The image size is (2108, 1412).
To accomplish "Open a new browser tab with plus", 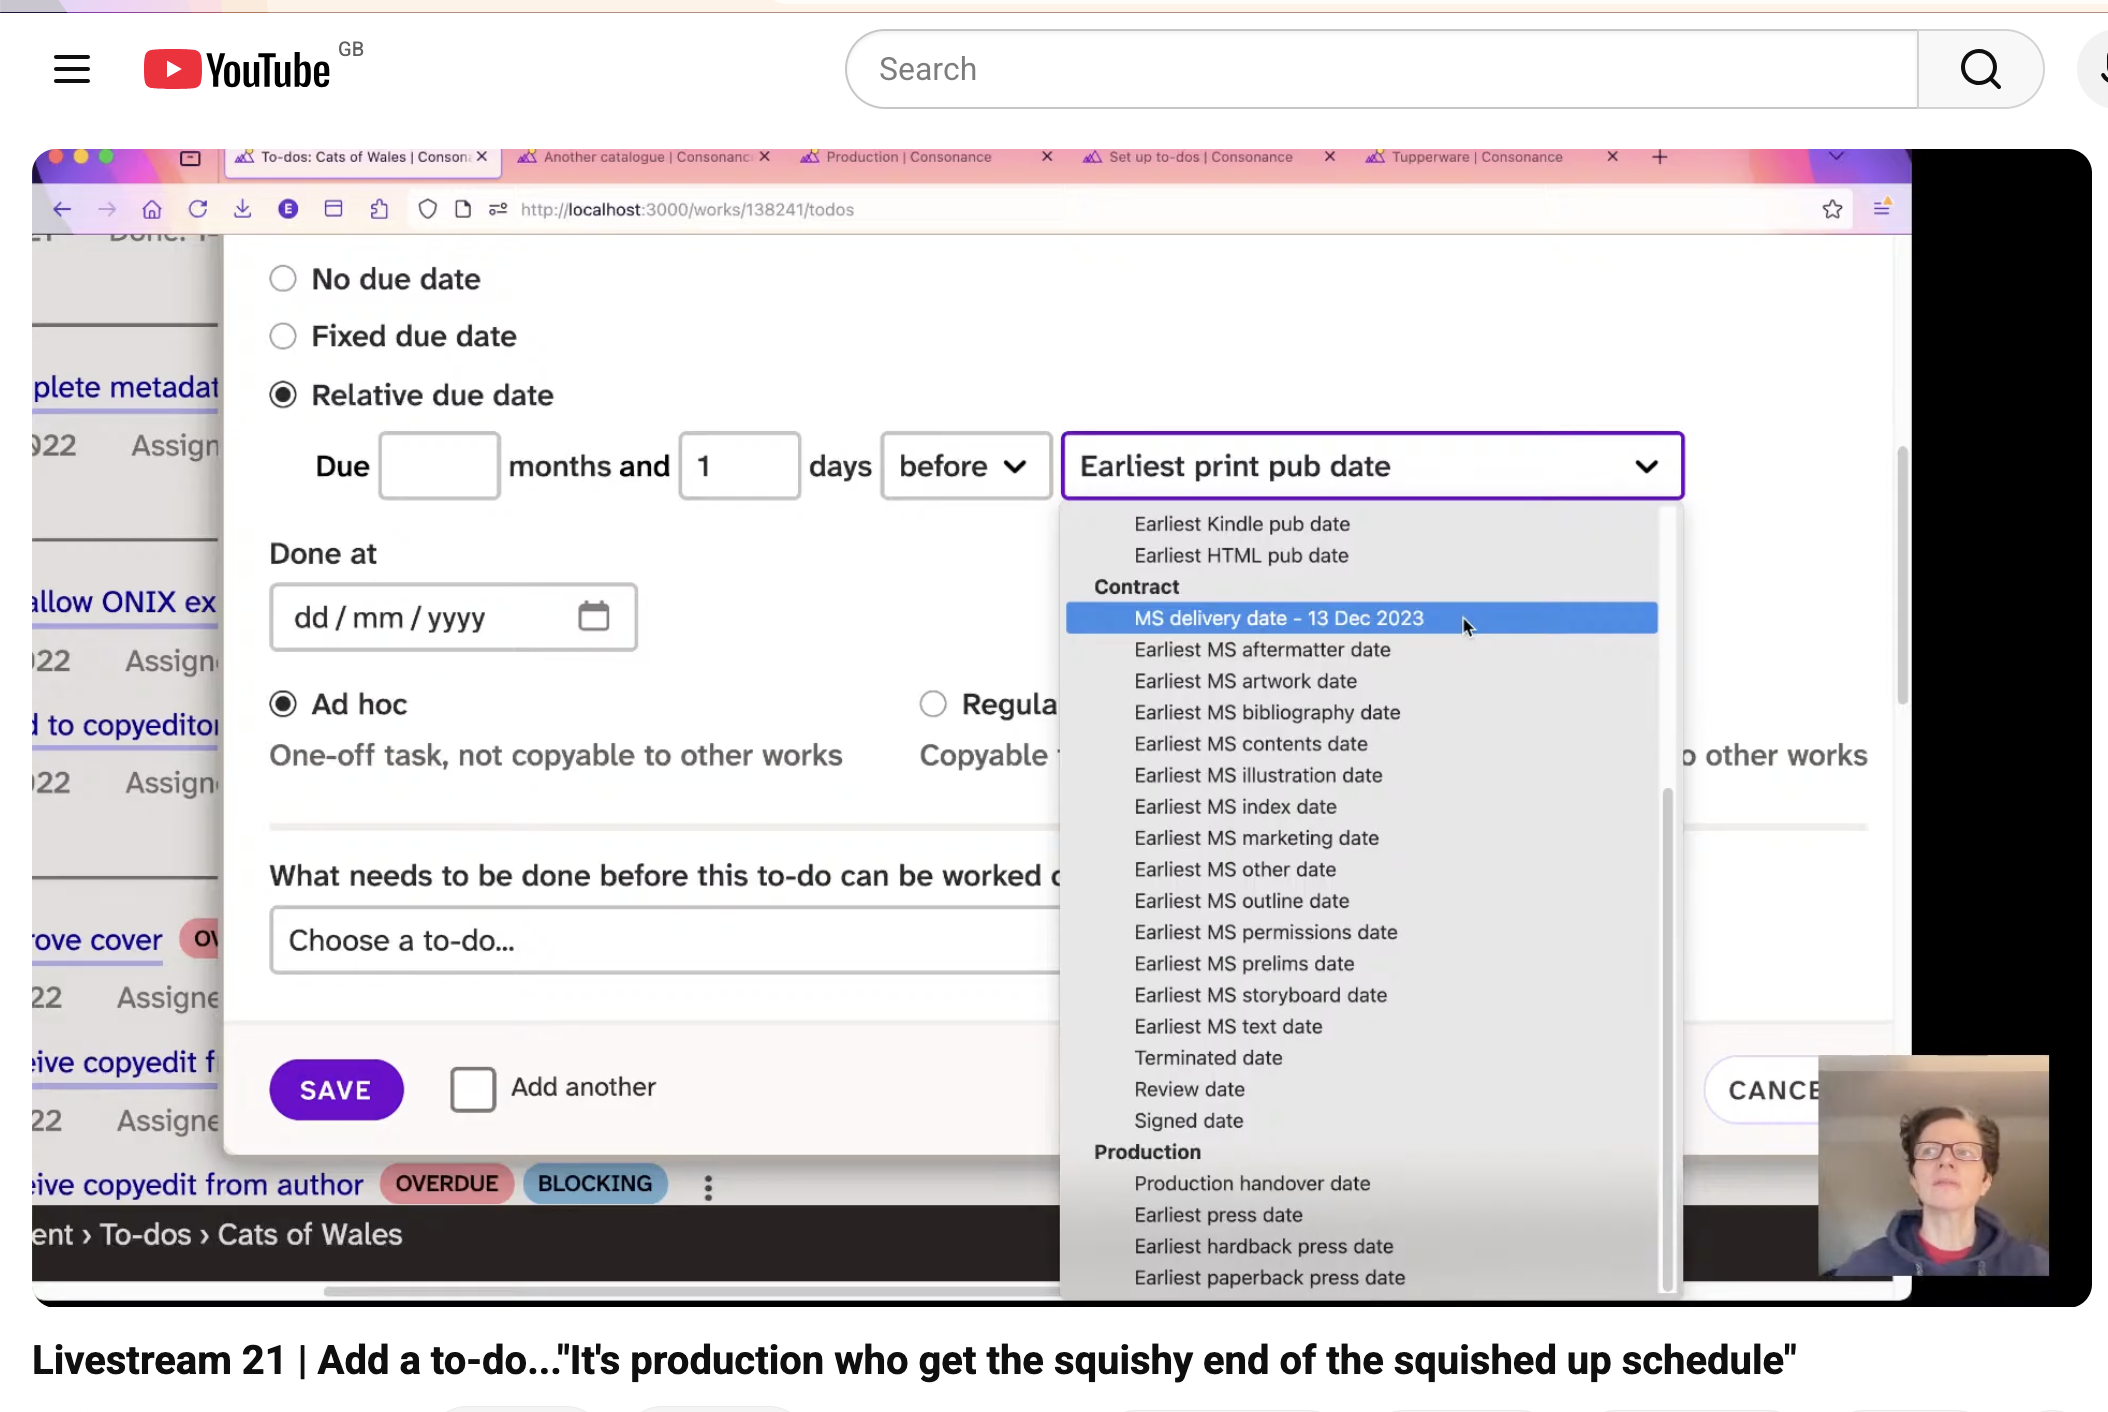I will click(x=1659, y=157).
